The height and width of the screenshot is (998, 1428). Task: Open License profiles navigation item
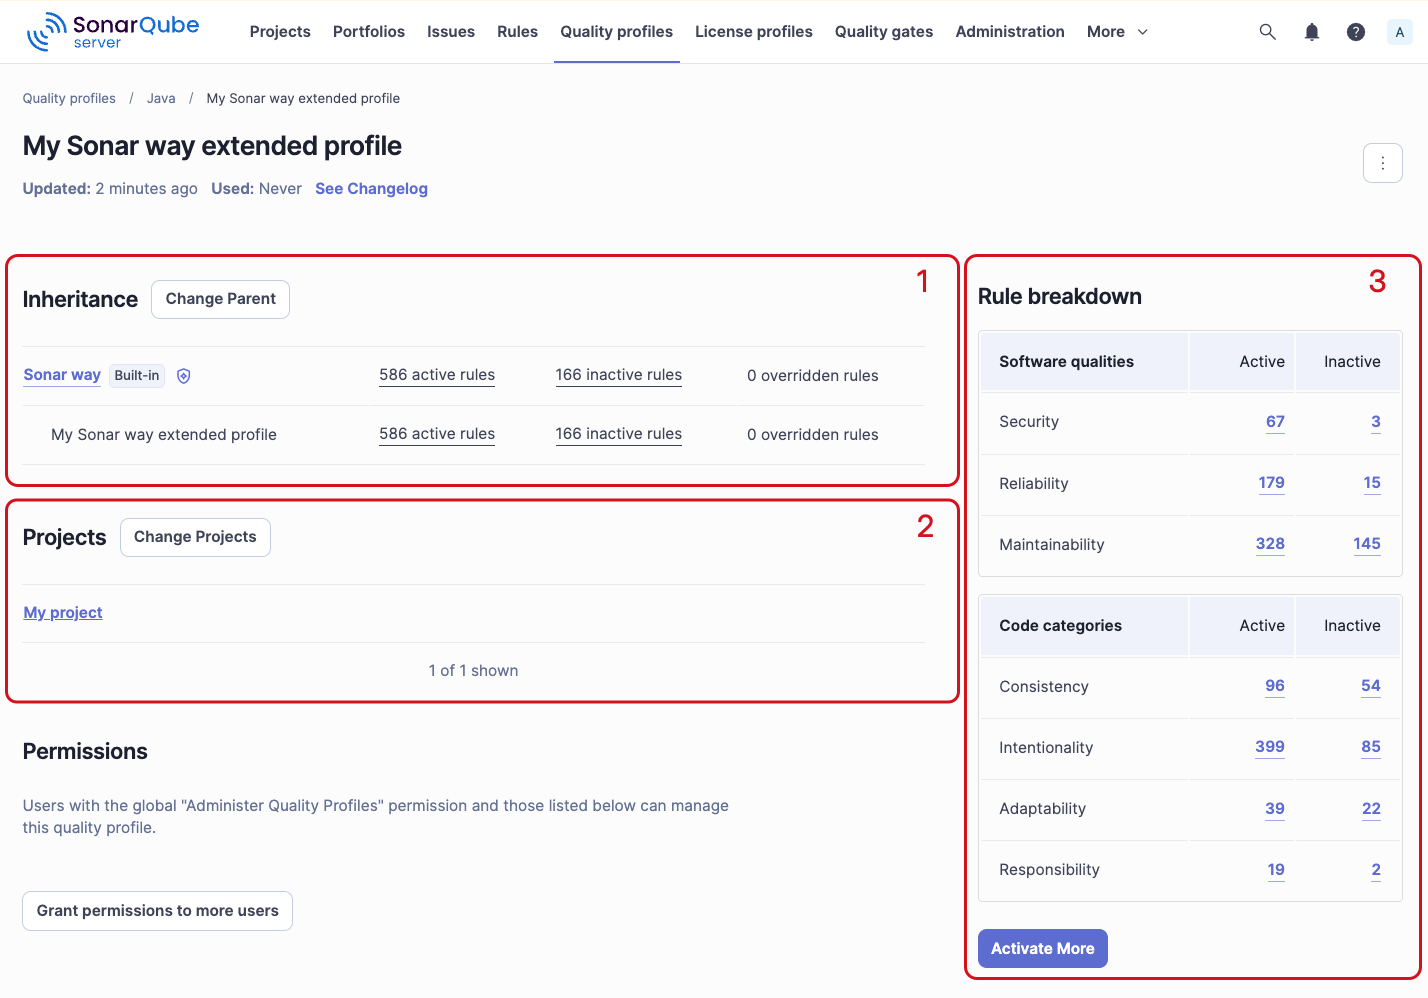[754, 32]
